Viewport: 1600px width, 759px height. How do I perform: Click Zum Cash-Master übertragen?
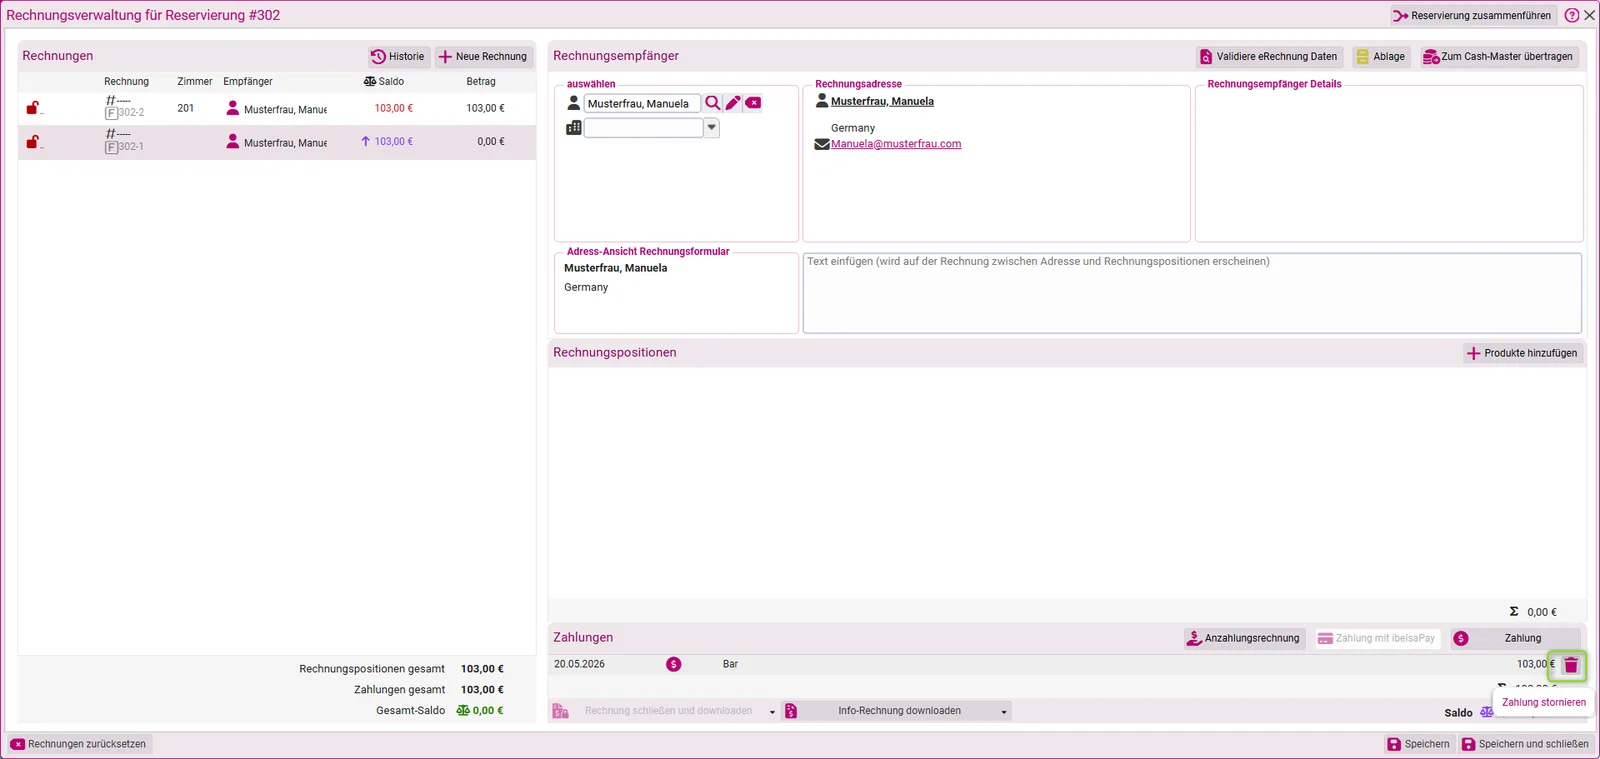click(1498, 57)
